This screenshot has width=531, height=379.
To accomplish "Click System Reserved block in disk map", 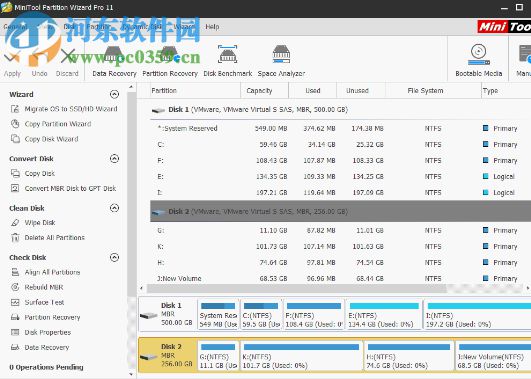I will click(218, 315).
